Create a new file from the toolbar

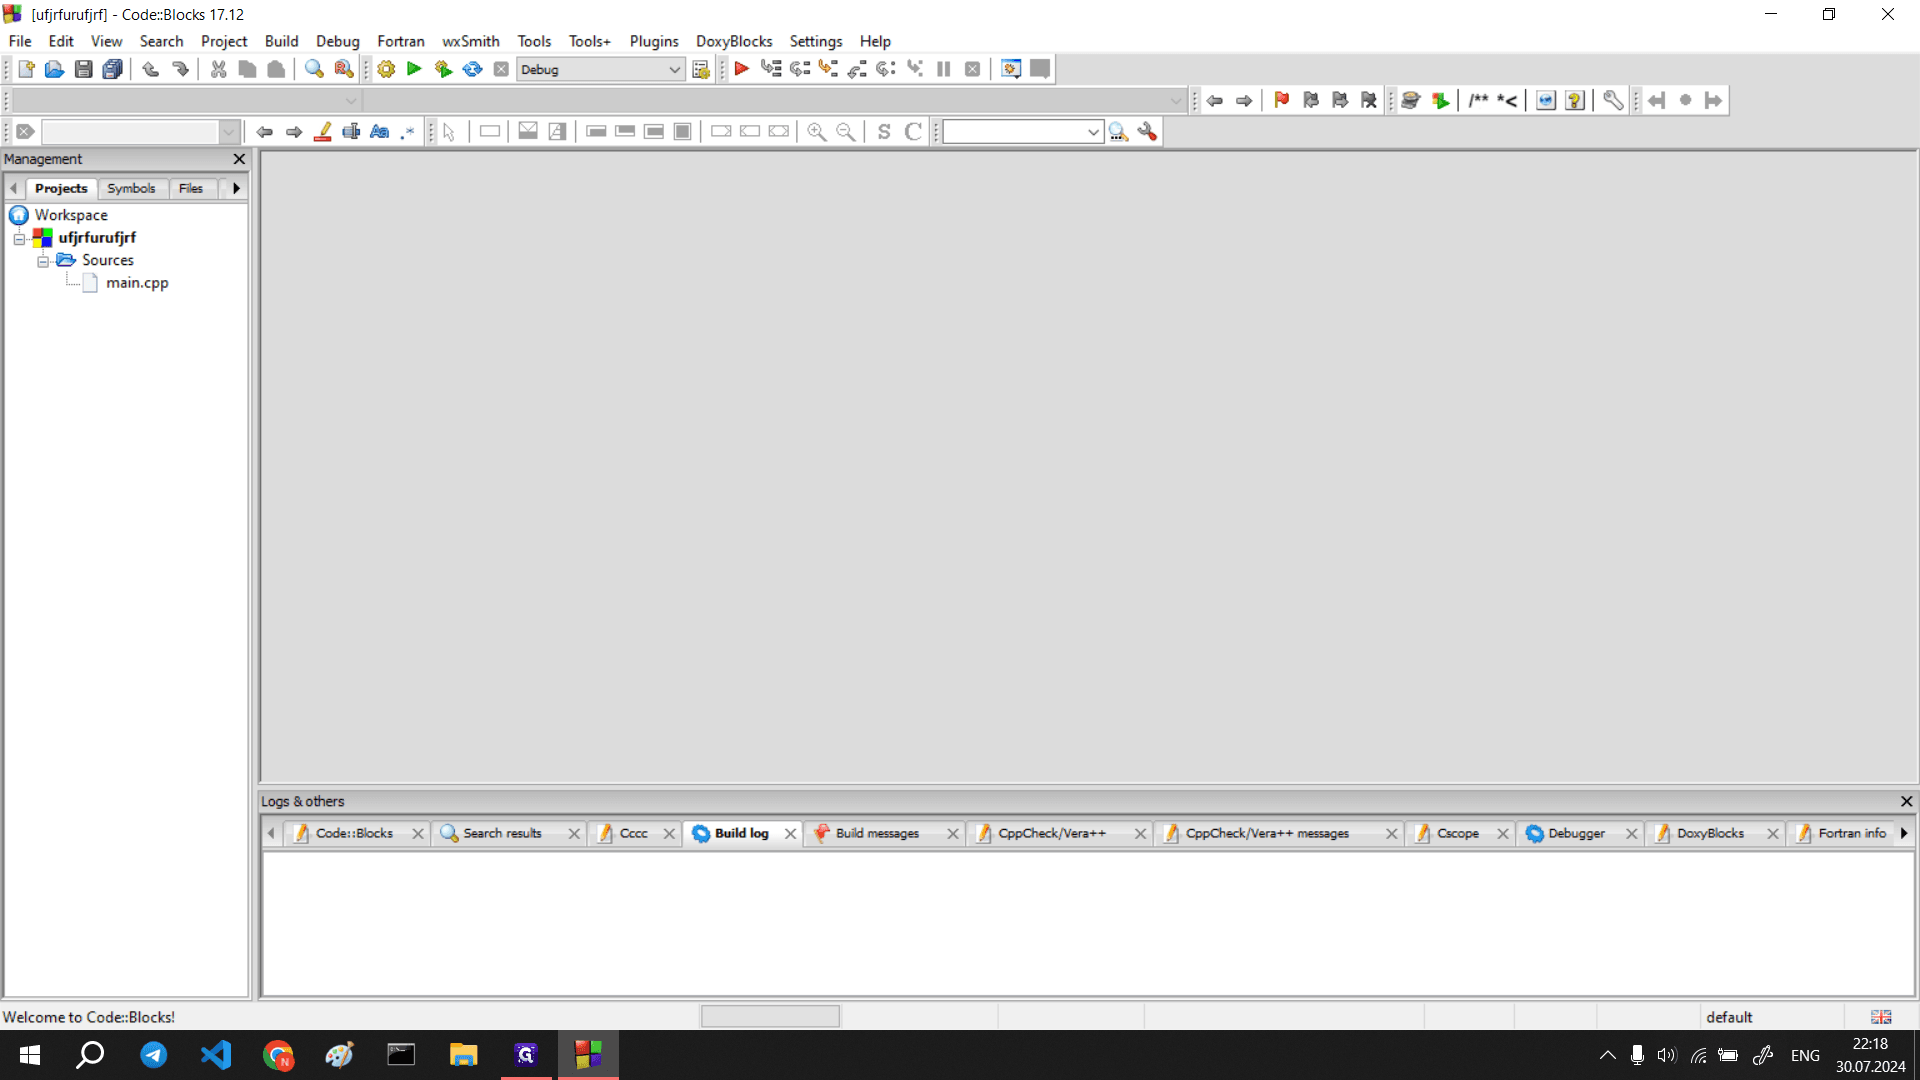pyautogui.click(x=26, y=69)
